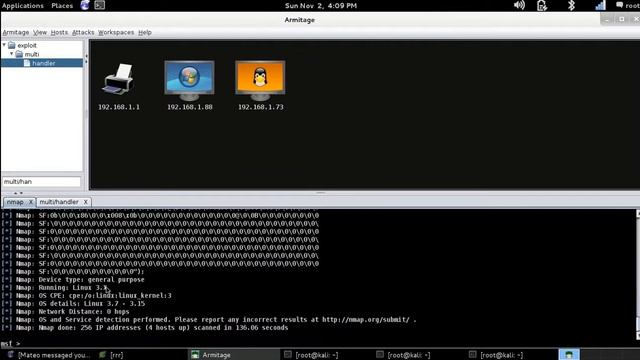Launch the terminal from top panel
The width and height of the screenshot is (640, 360).
click(x=100, y=5)
